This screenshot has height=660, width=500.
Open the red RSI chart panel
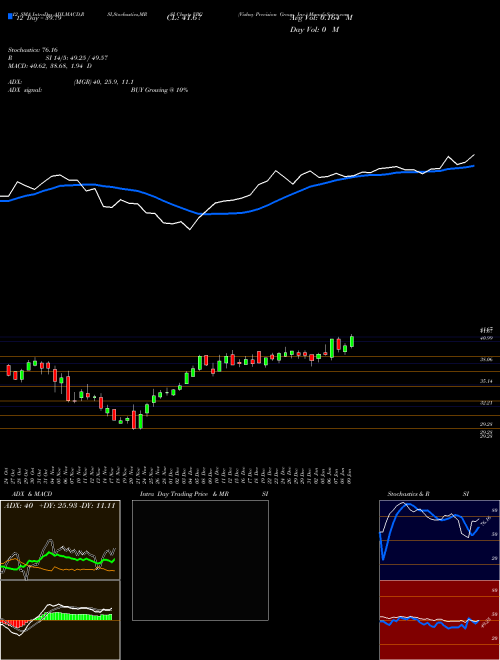coord(439,620)
